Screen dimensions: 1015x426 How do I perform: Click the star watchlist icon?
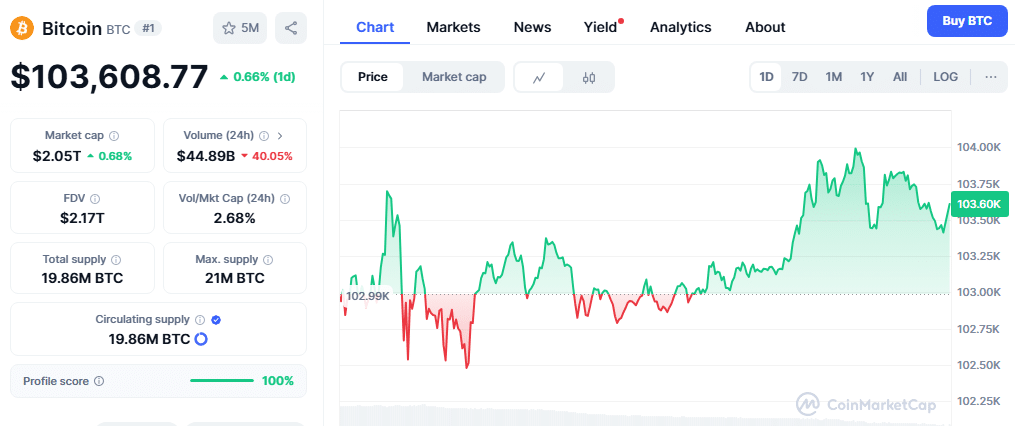click(x=229, y=28)
